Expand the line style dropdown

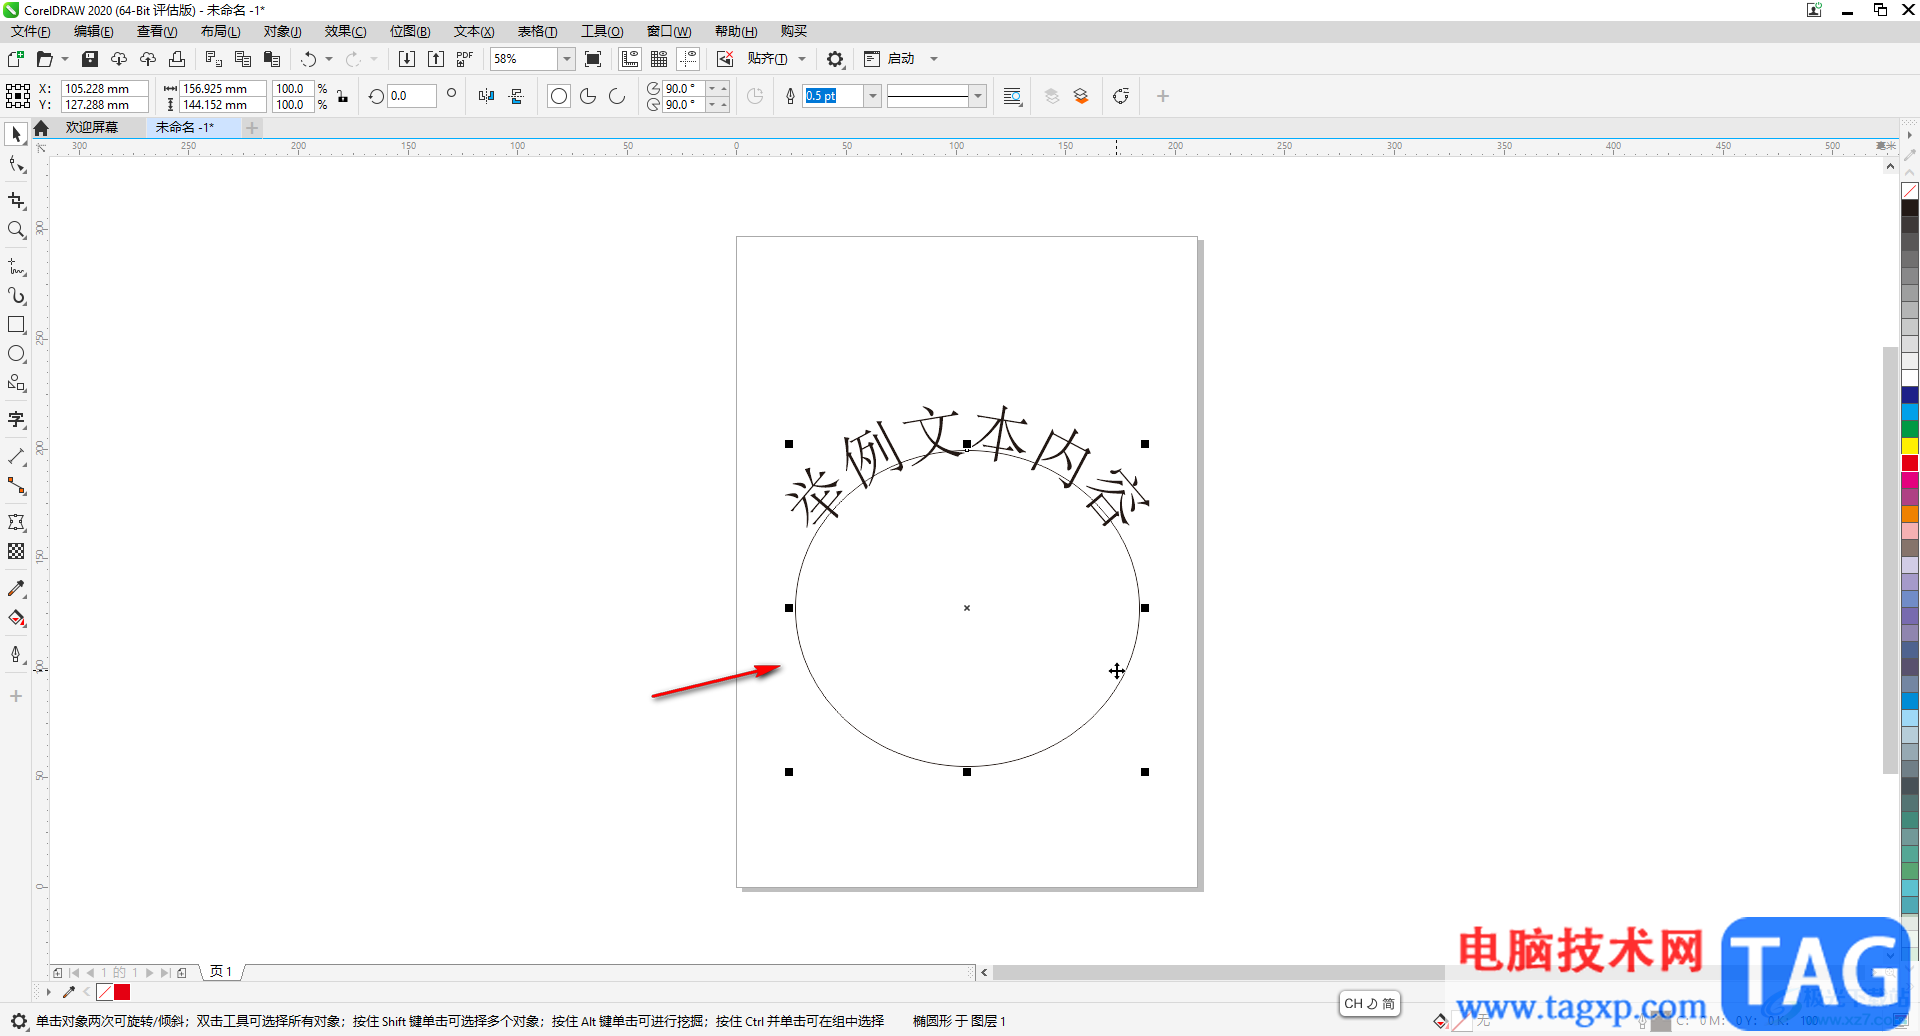(x=978, y=96)
